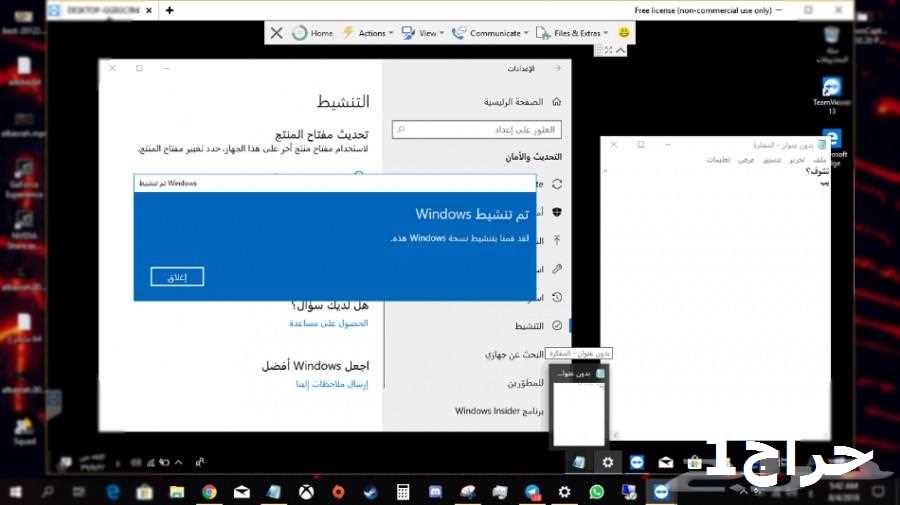
Task: Click the smiley feedback icon in toolbar
Action: pos(624,33)
